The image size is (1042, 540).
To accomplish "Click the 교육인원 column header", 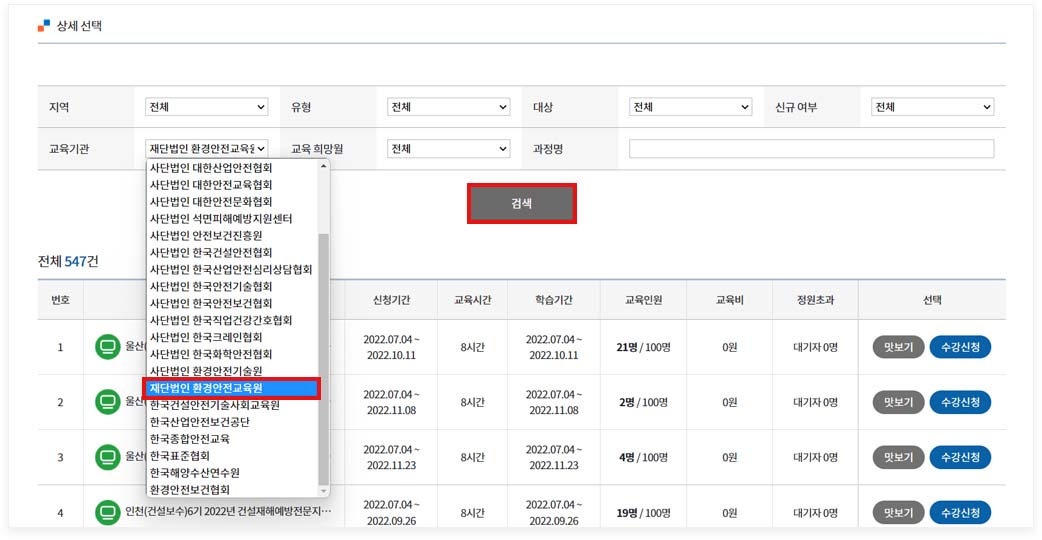I will tap(643, 300).
